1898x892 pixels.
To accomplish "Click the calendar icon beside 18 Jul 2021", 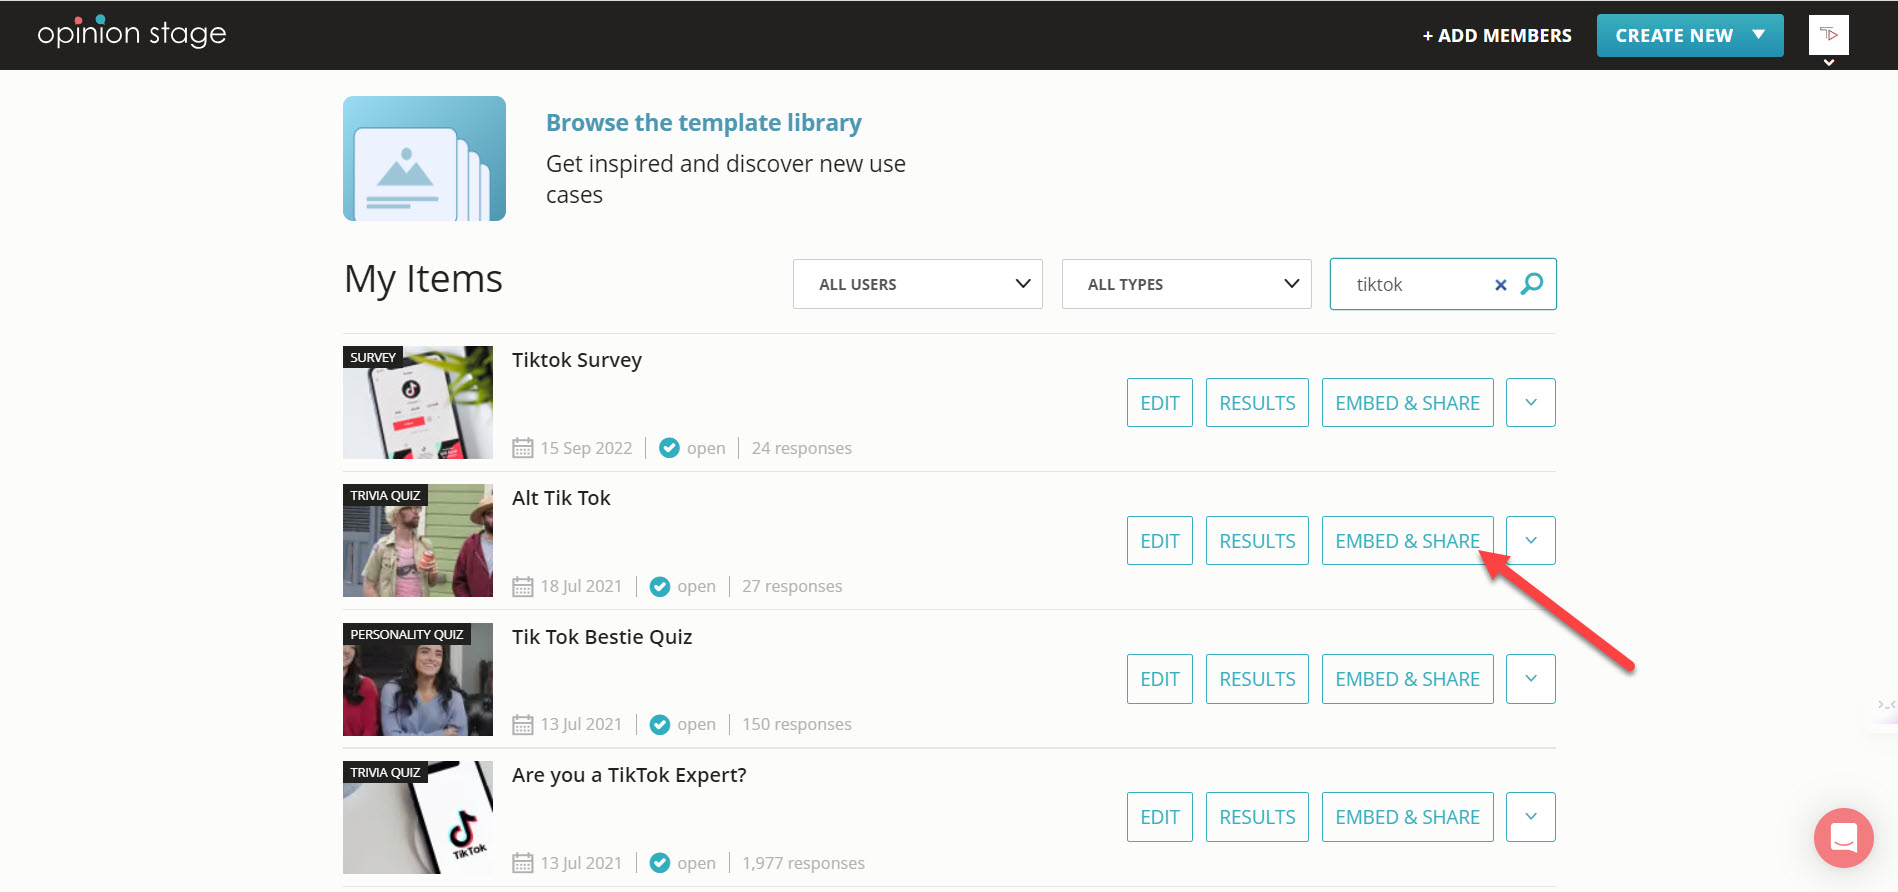I will coord(522,586).
